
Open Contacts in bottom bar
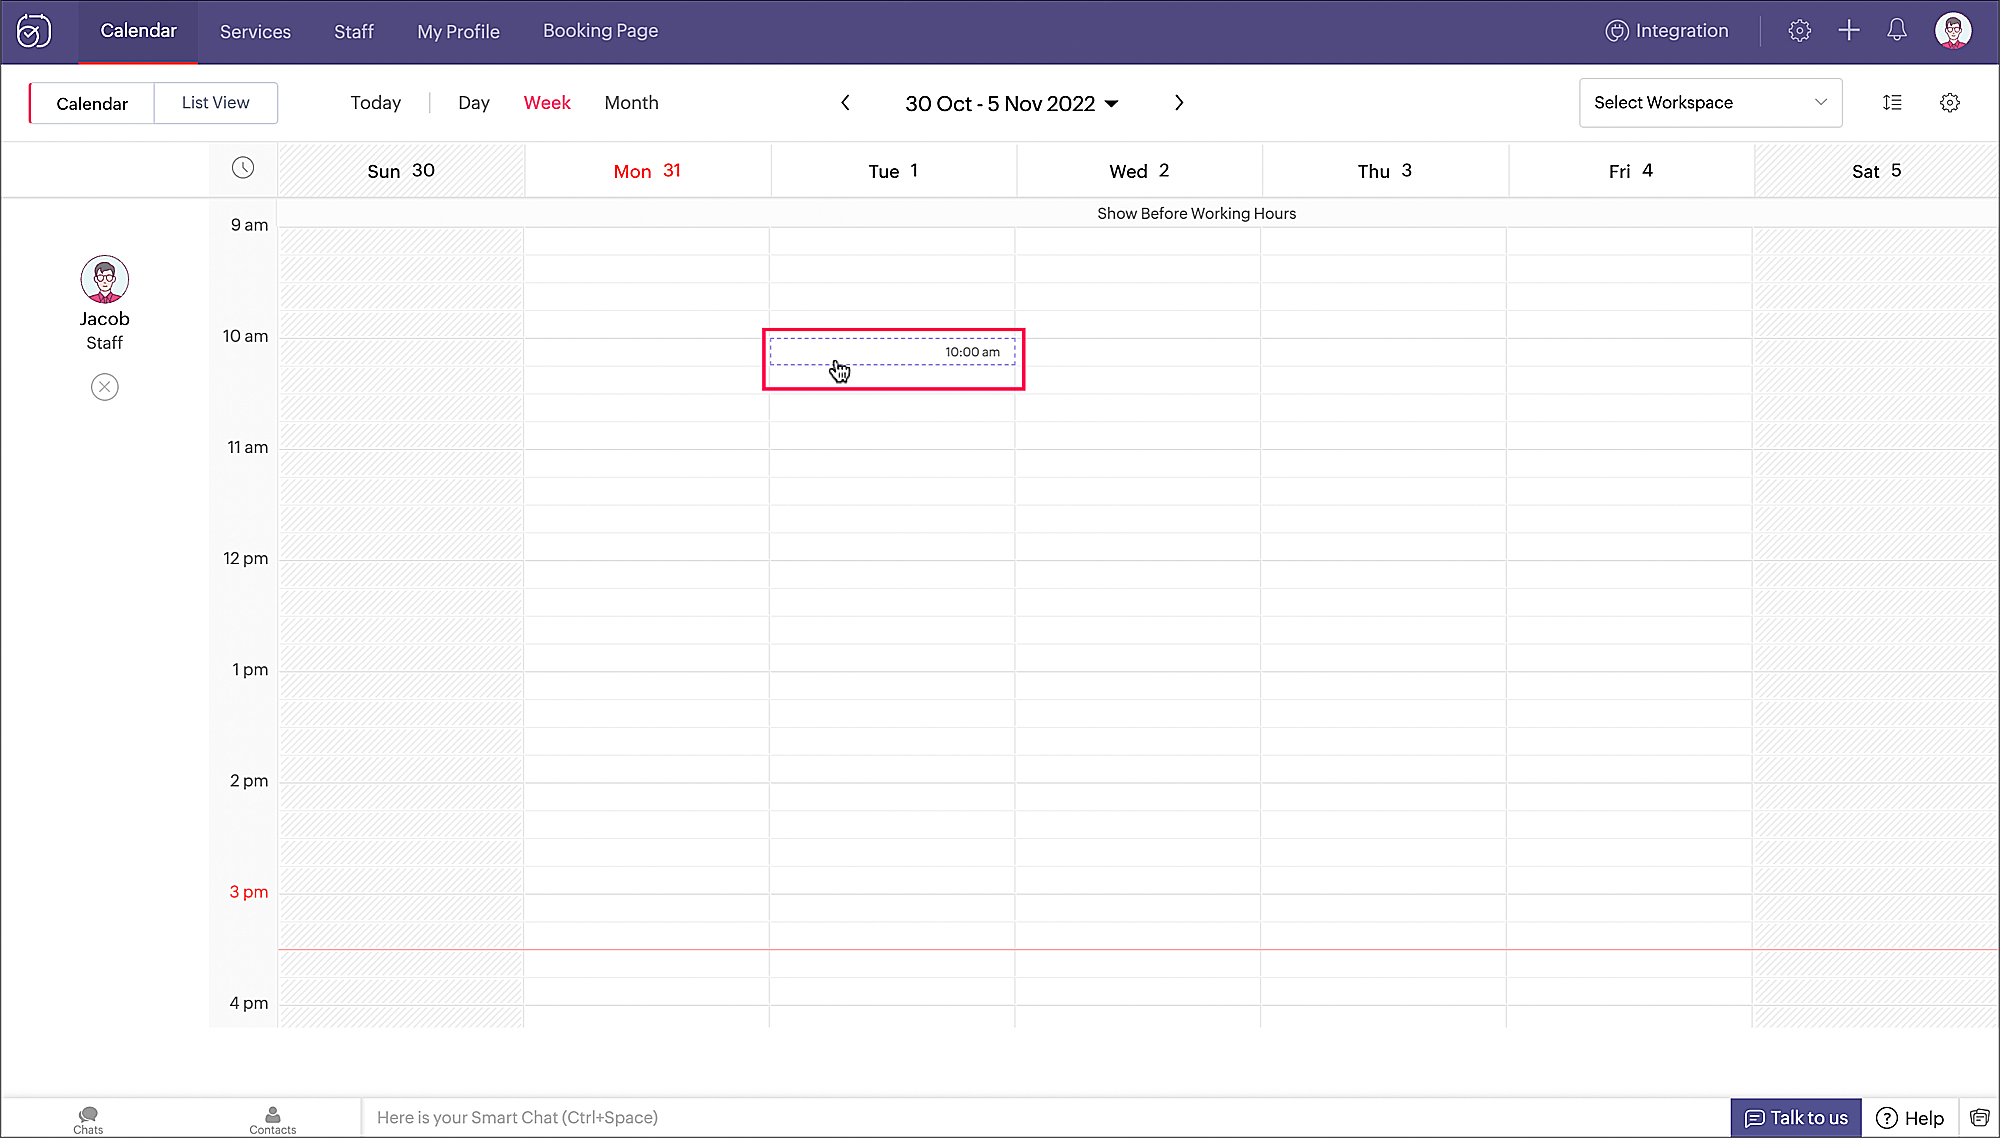click(272, 1119)
